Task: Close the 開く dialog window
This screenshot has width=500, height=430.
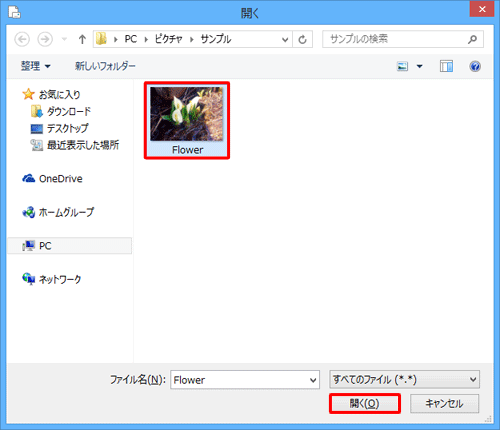Action: click(x=482, y=9)
